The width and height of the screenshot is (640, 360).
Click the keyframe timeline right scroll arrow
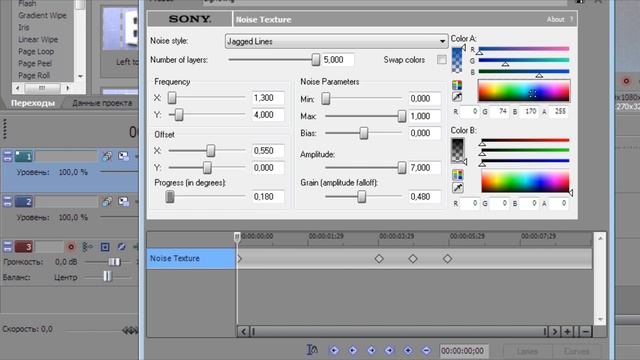554,331
